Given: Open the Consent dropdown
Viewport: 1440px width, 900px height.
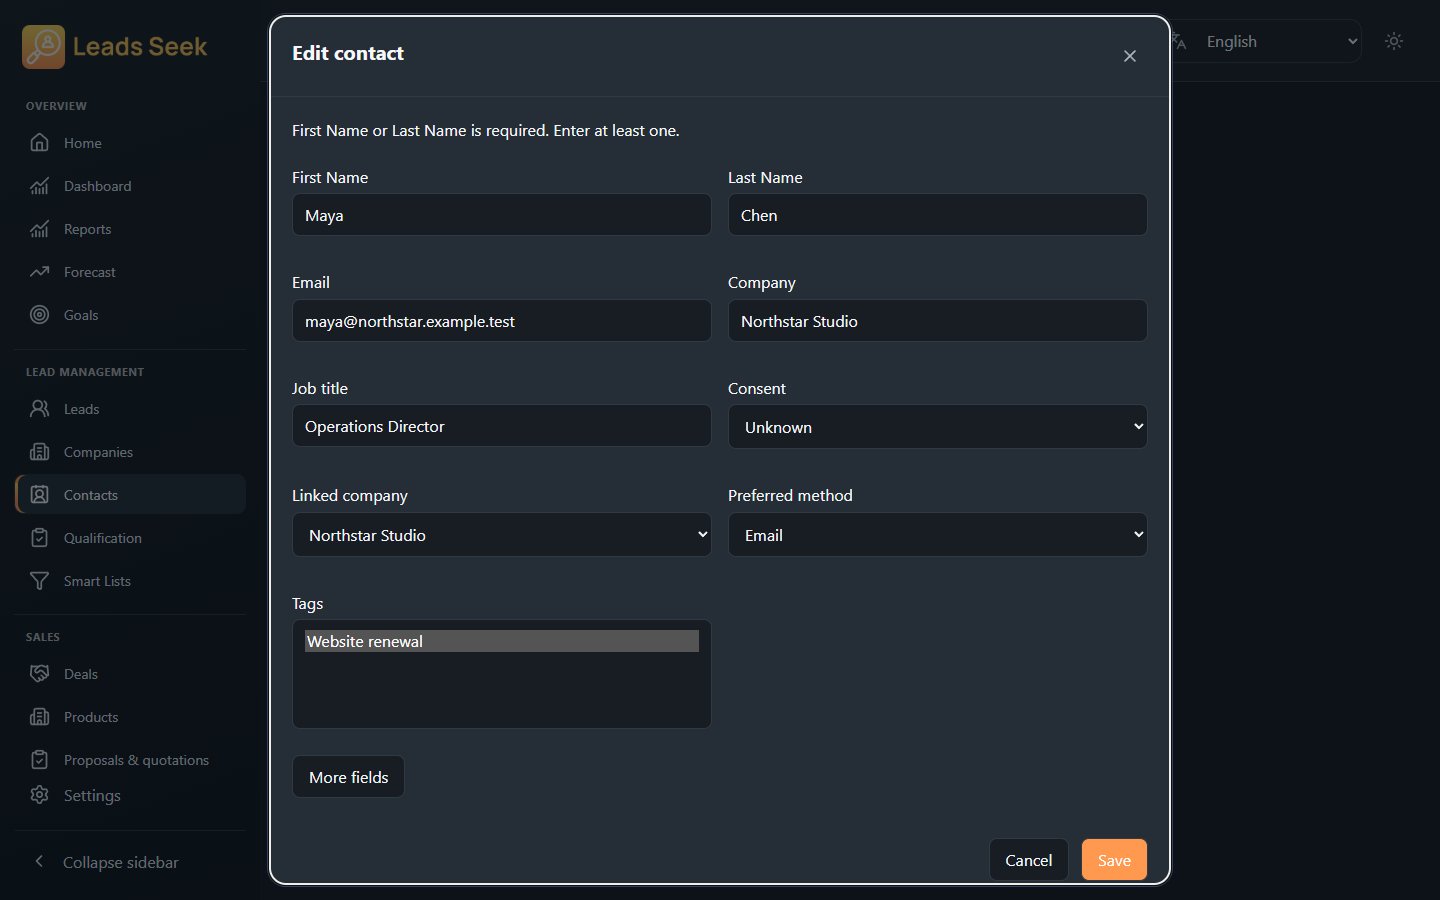Looking at the screenshot, I should 937,427.
